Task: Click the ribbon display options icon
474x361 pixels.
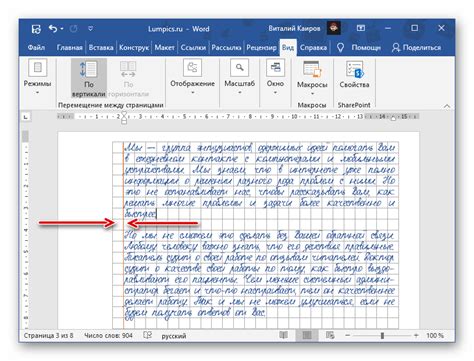Action: [361, 28]
